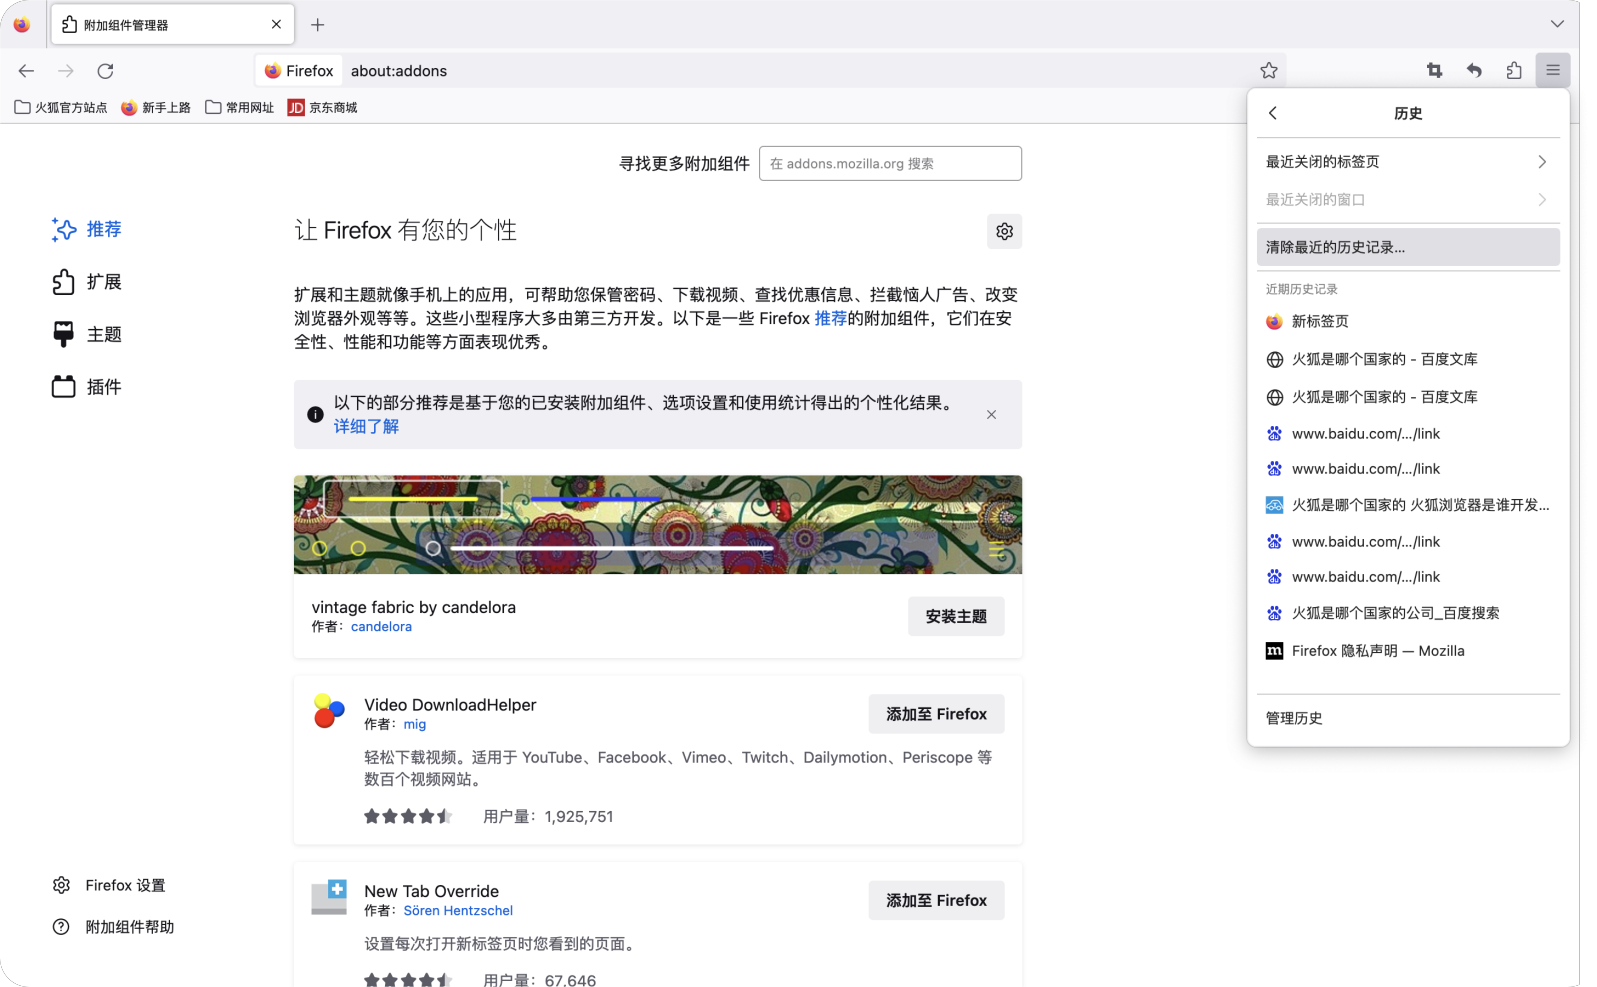Select the 扩展 sidebar category
The height and width of the screenshot is (987, 1597).
click(87, 282)
